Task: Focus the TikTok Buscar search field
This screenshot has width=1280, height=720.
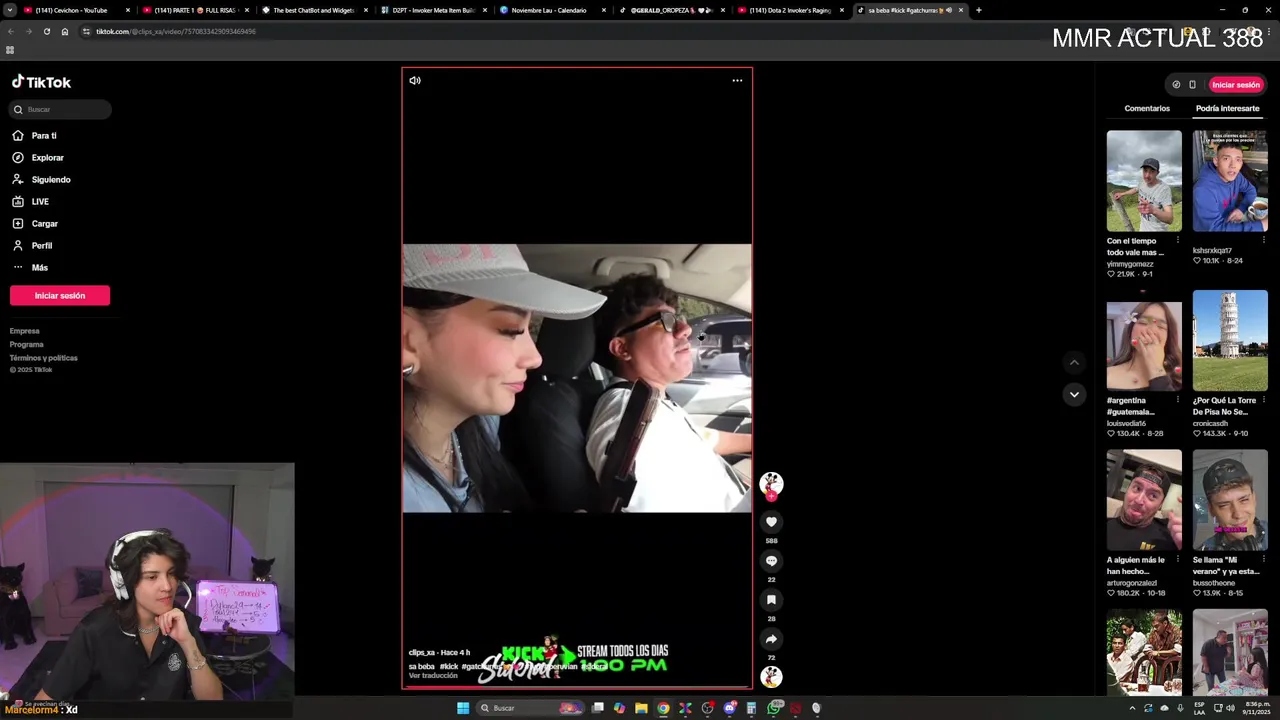Action: tap(61, 109)
